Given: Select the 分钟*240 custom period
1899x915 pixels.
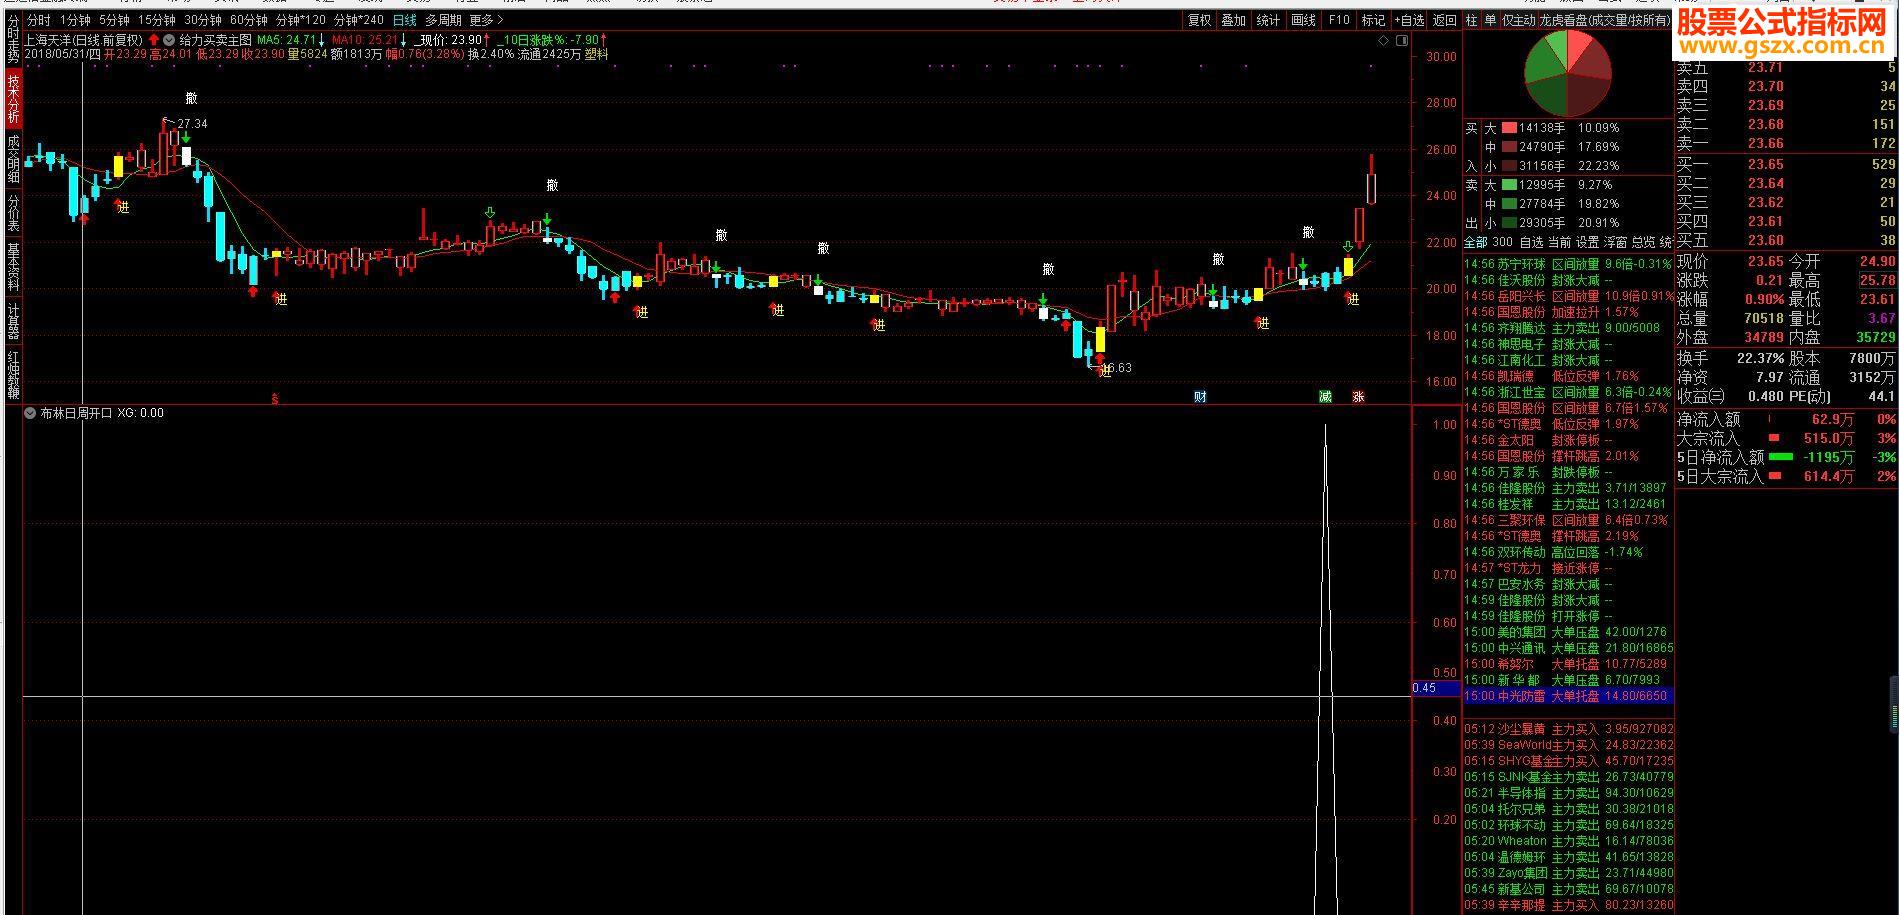Looking at the screenshot, I should point(359,20).
